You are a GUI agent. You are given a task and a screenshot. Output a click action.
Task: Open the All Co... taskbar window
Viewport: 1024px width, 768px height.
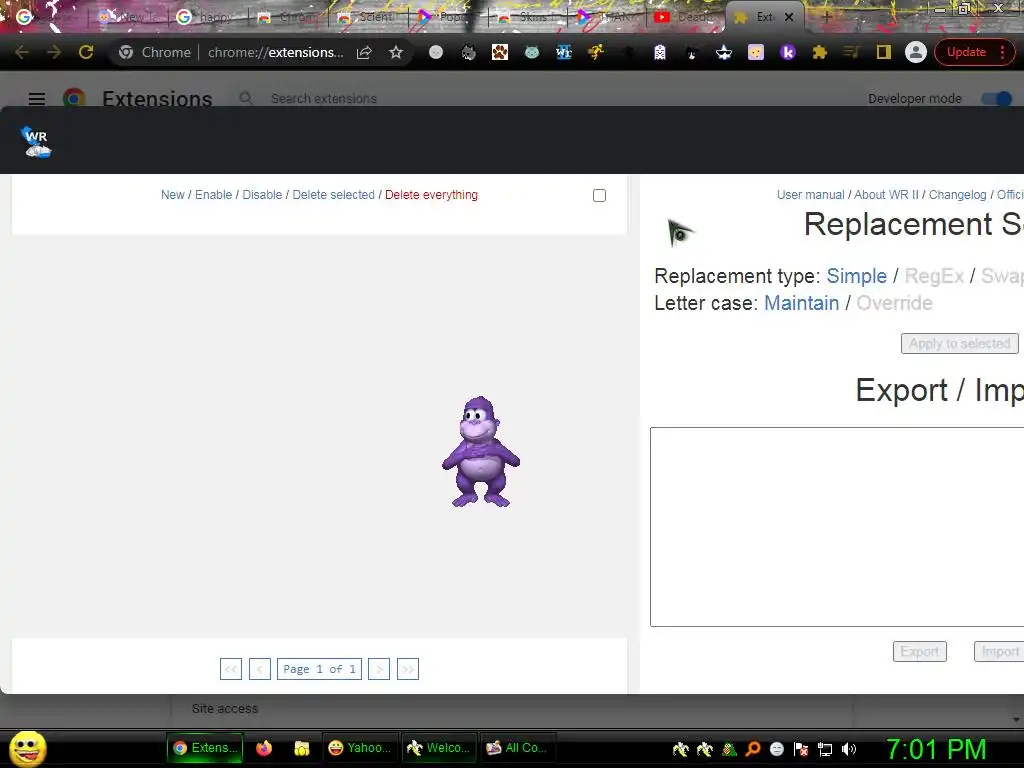click(518, 748)
